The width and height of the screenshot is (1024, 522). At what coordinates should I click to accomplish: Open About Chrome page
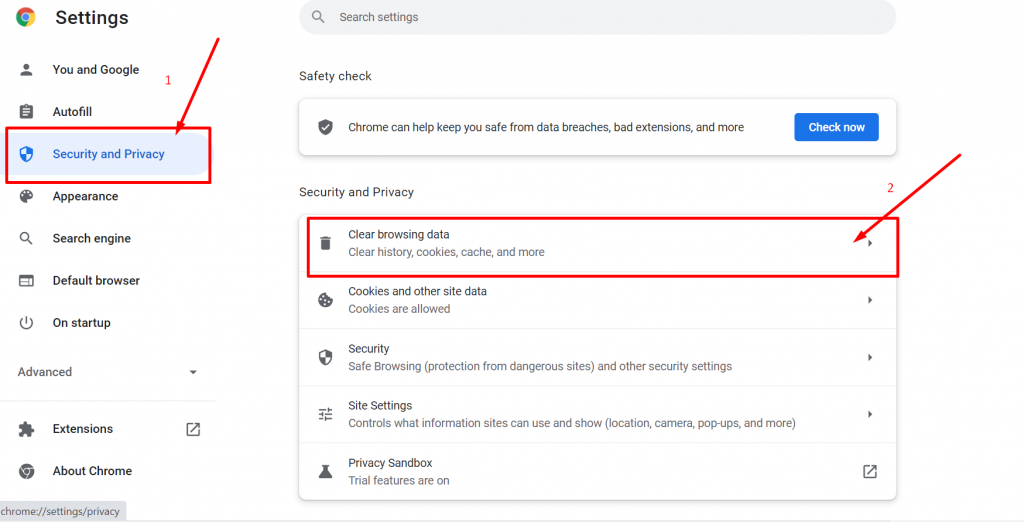click(x=92, y=471)
